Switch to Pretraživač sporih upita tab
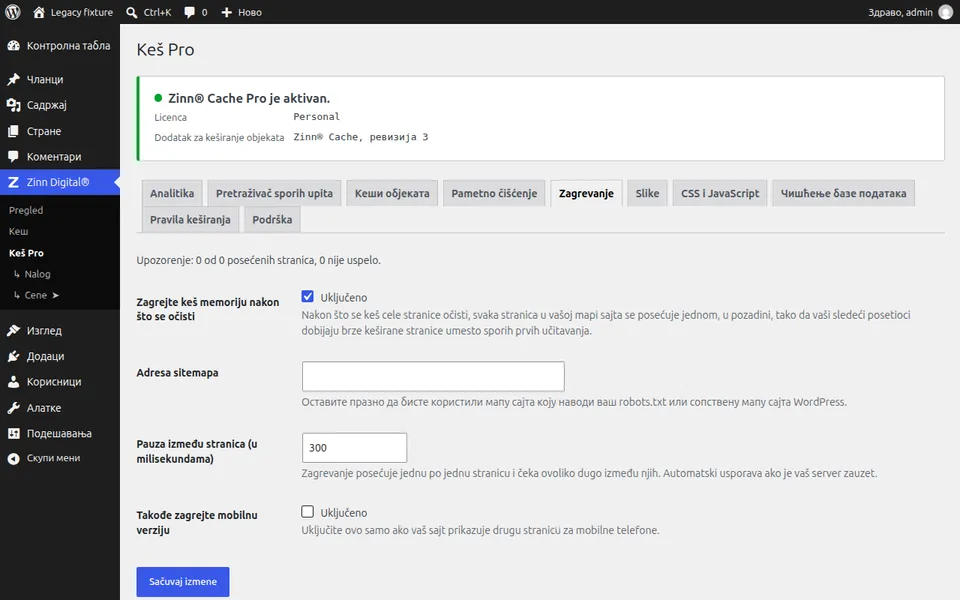The height and width of the screenshot is (600, 960). (x=274, y=193)
